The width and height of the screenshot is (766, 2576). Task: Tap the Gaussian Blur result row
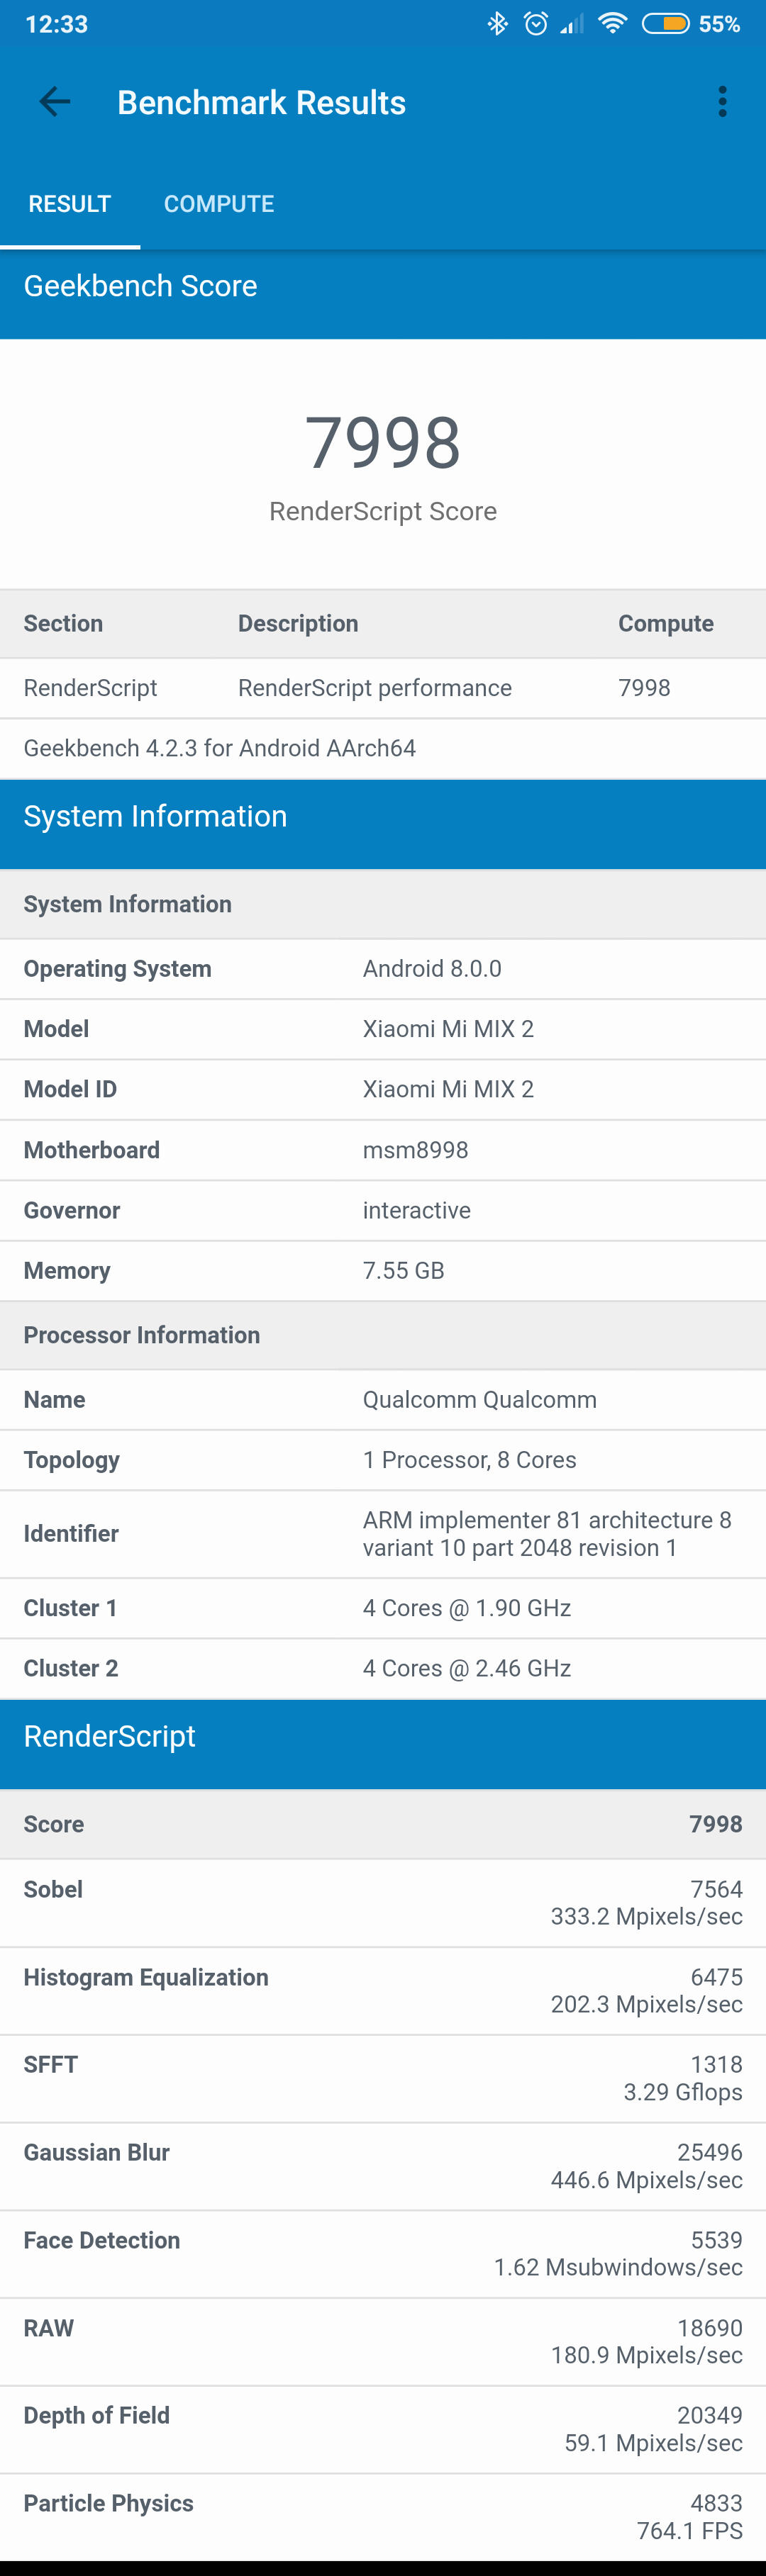[x=383, y=2166]
